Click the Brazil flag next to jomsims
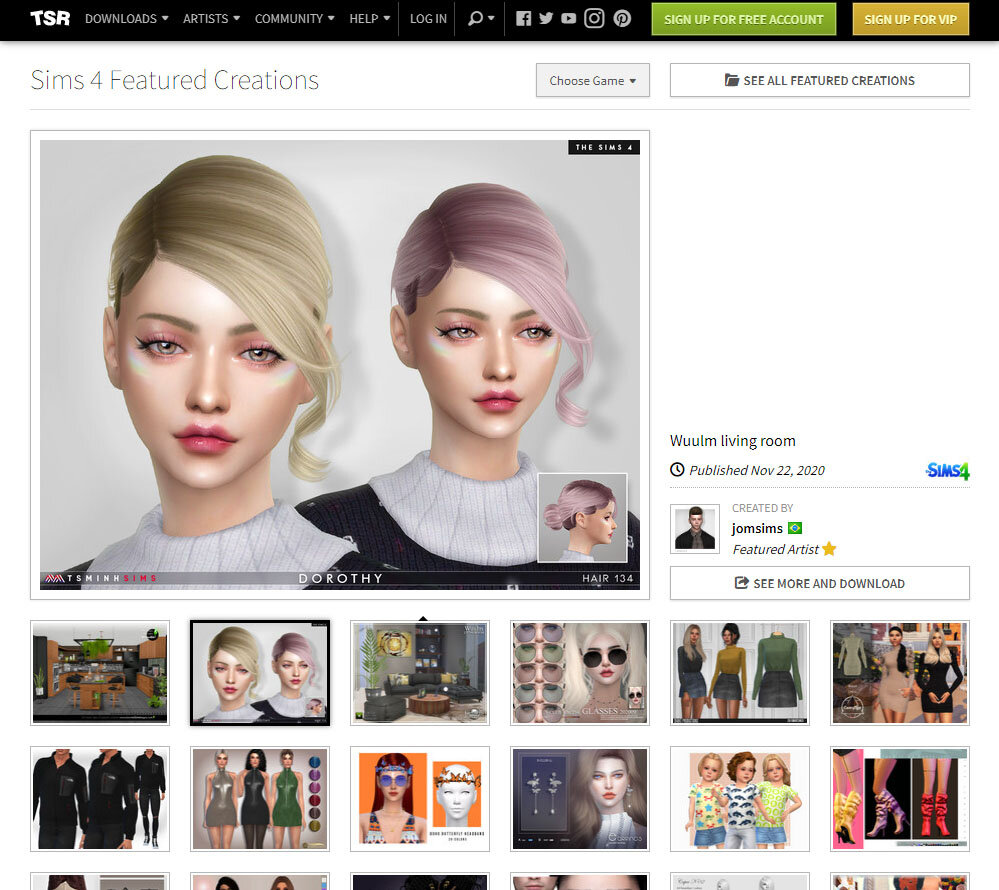The width and height of the screenshot is (999, 890). pos(794,528)
